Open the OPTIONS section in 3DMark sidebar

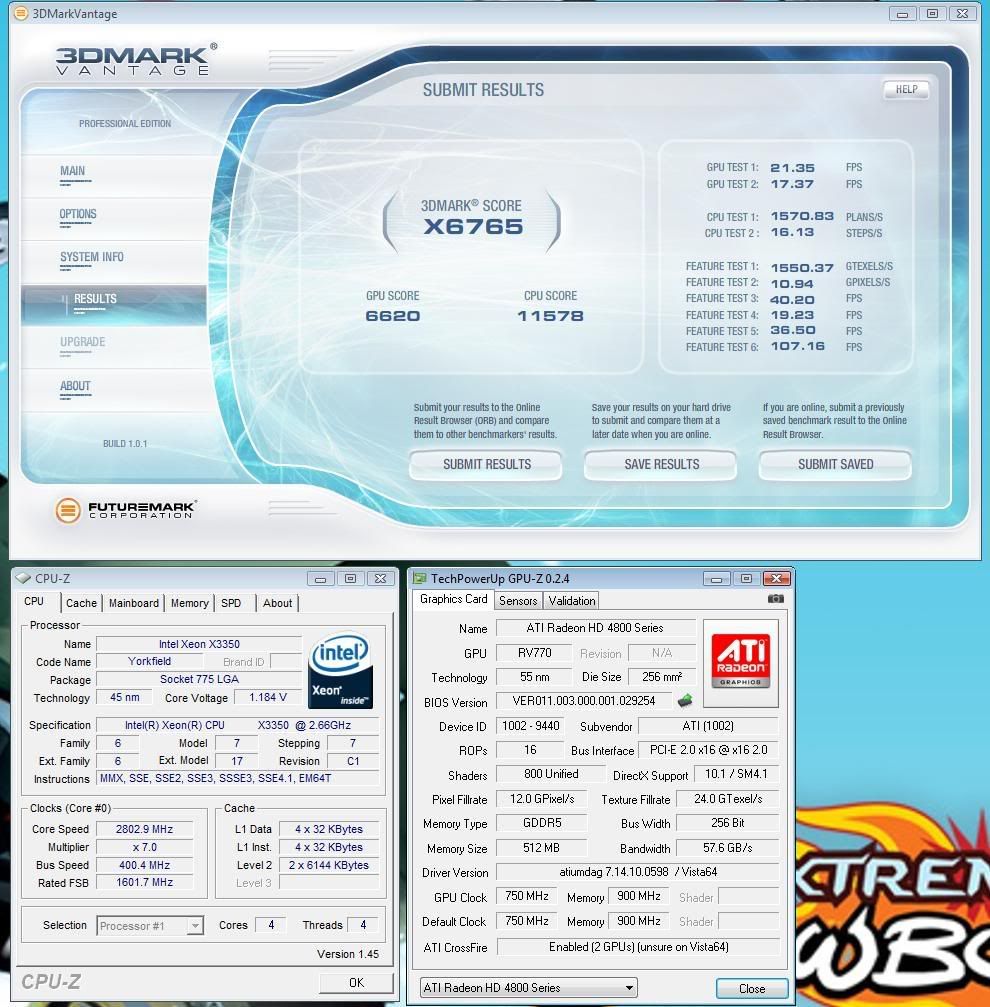78,214
